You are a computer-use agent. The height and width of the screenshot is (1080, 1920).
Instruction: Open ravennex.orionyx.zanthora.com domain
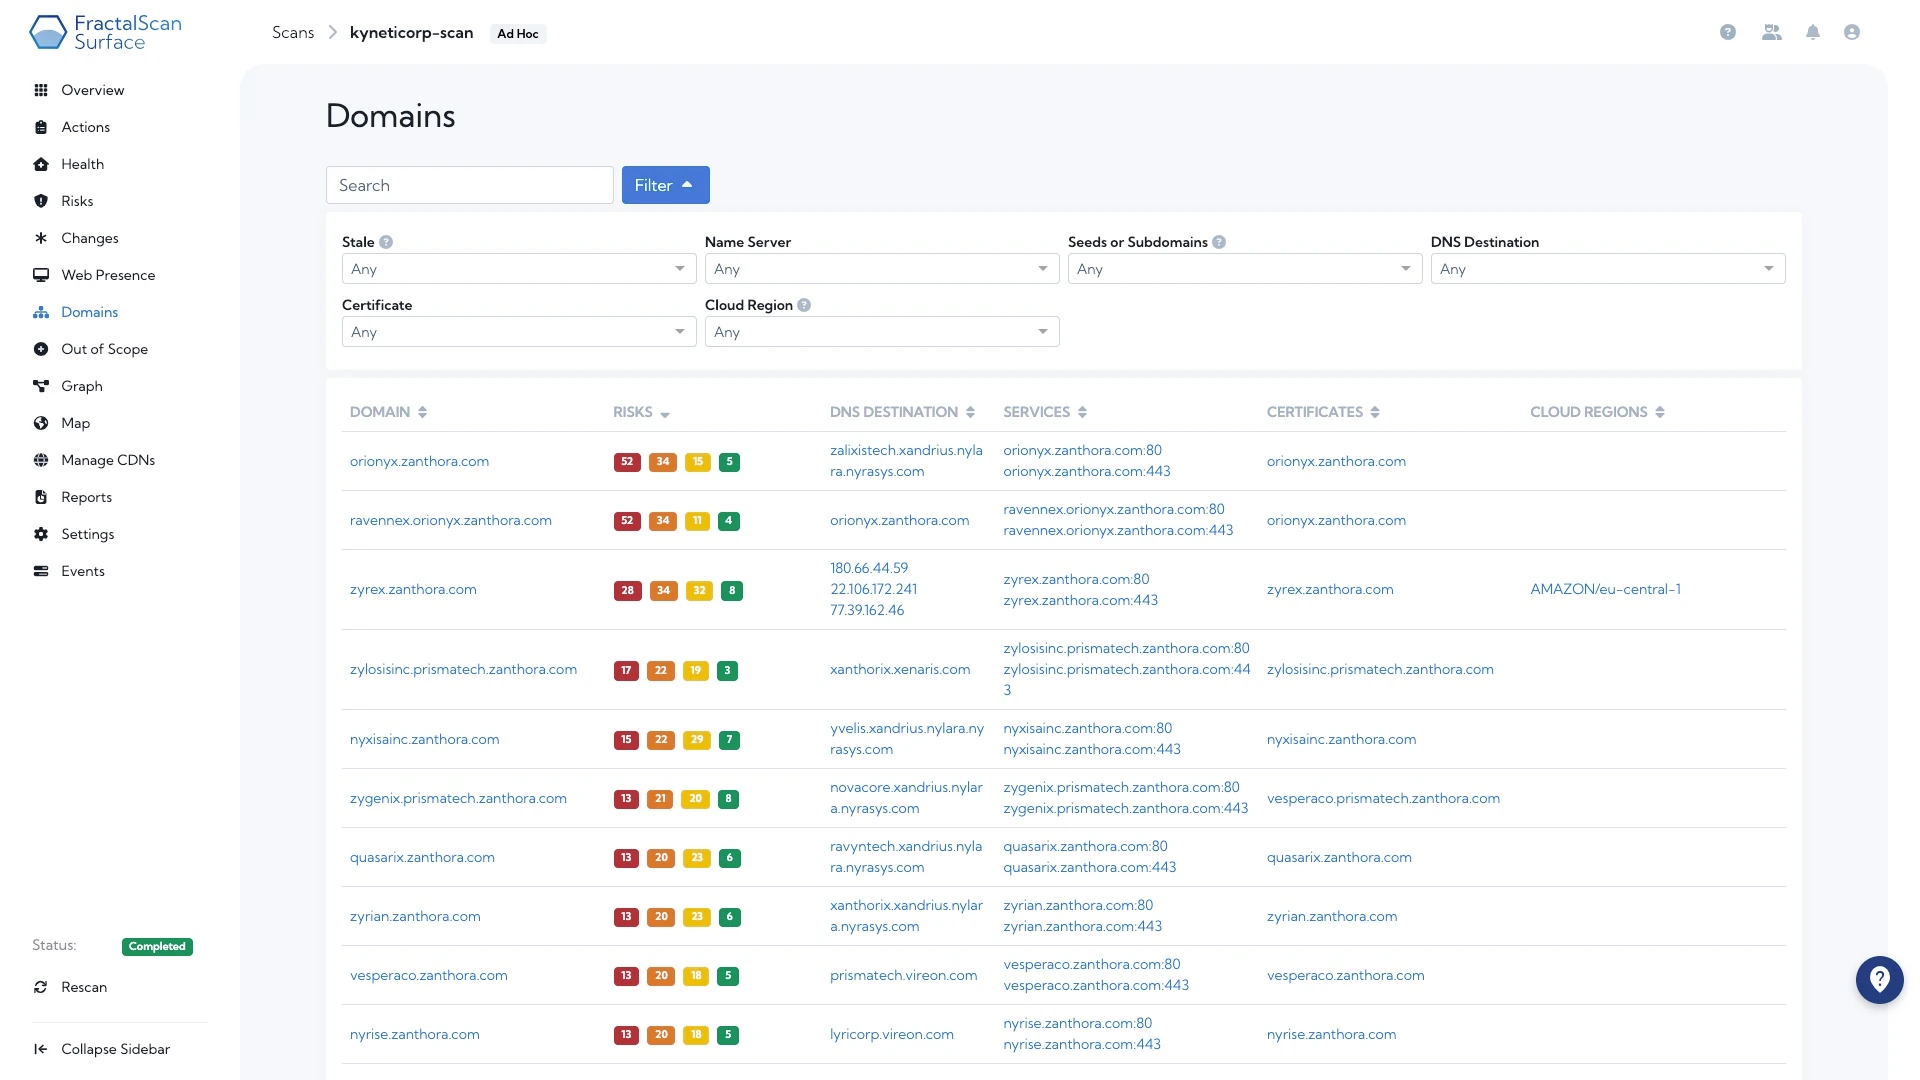[450, 520]
